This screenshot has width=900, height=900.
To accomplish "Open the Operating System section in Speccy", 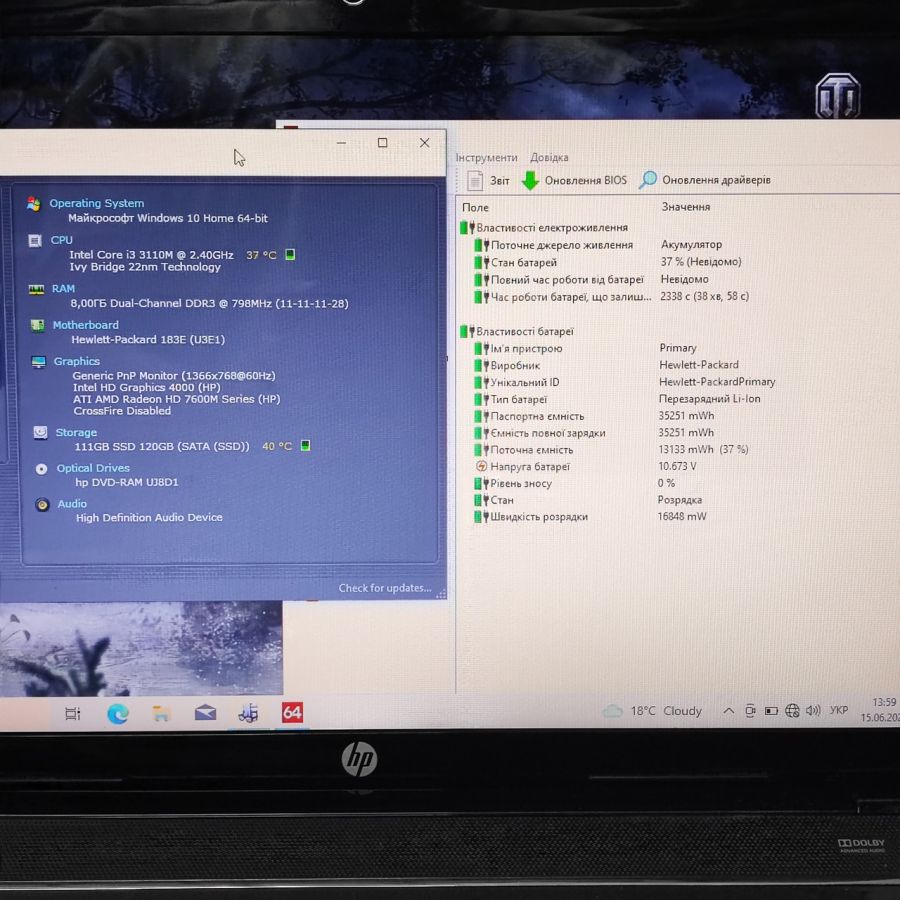I will [x=96, y=203].
